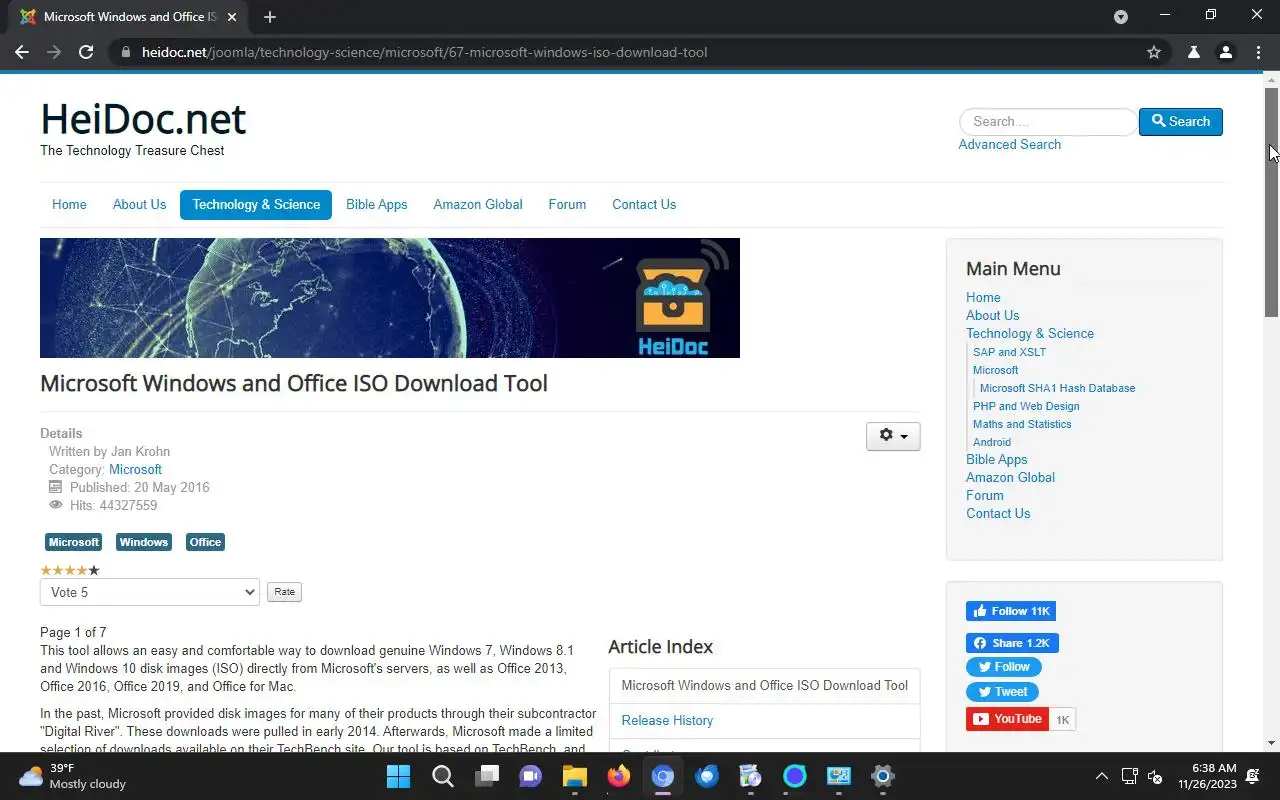Open the article gear options dropdown

pos(893,436)
